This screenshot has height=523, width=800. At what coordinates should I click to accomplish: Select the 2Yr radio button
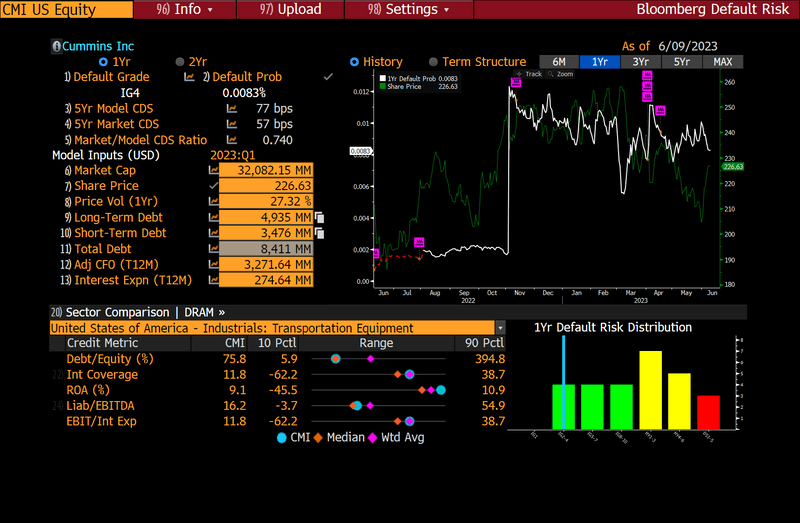coord(180,62)
